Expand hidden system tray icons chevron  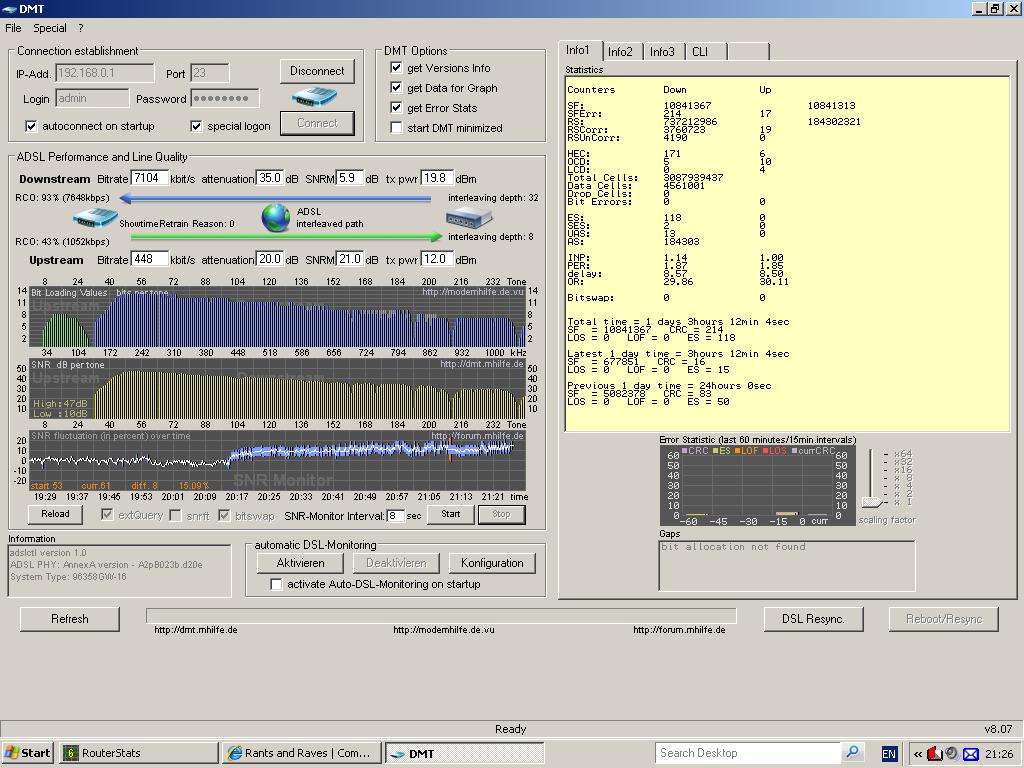coord(917,753)
